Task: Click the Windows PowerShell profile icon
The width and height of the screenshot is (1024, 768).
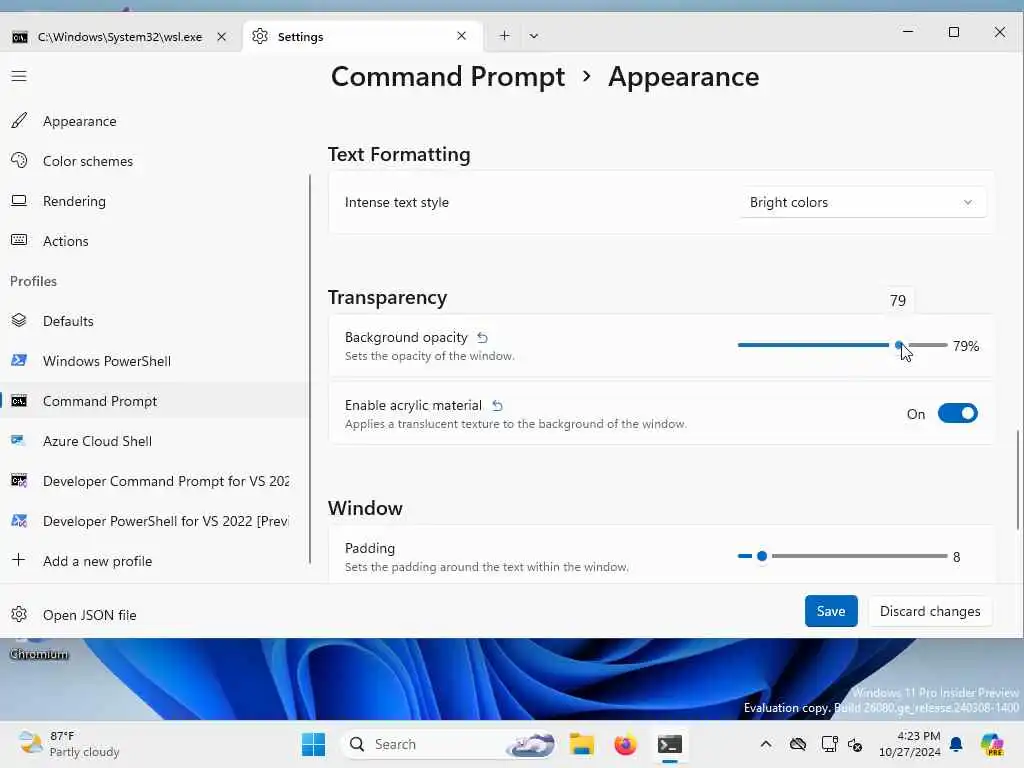Action: (19, 360)
